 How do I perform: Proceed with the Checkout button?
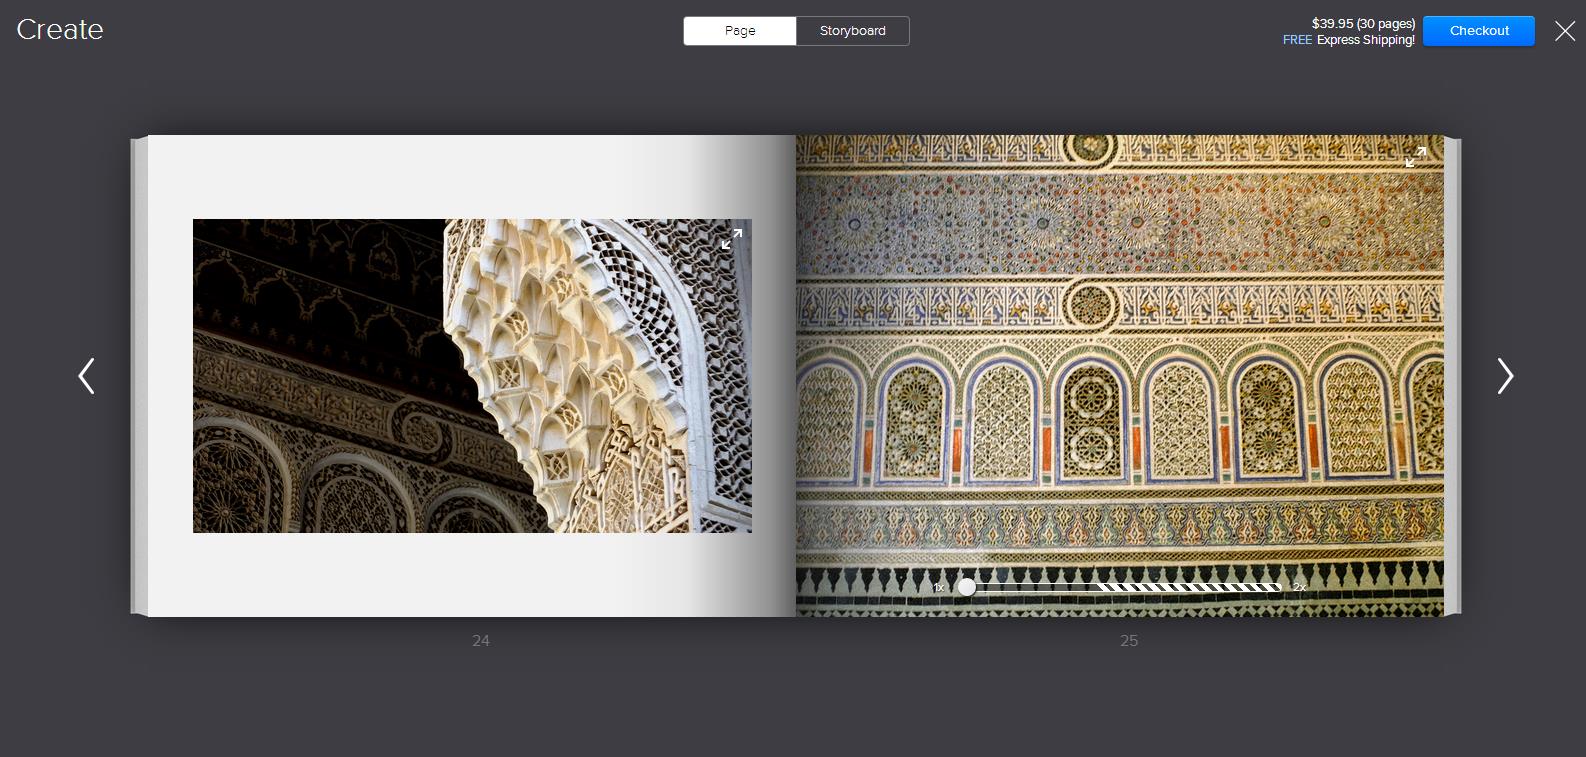1478,31
